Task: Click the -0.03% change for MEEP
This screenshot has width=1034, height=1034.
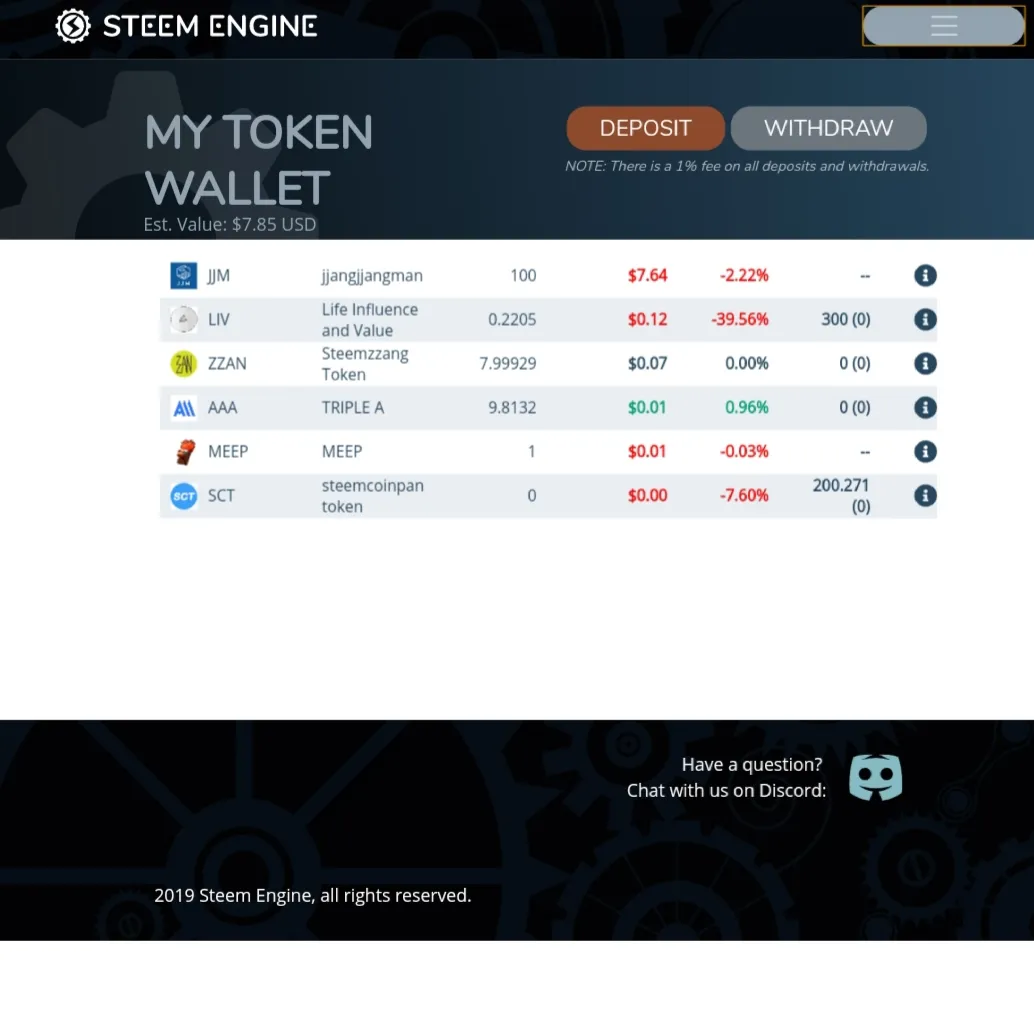Action: pos(744,451)
